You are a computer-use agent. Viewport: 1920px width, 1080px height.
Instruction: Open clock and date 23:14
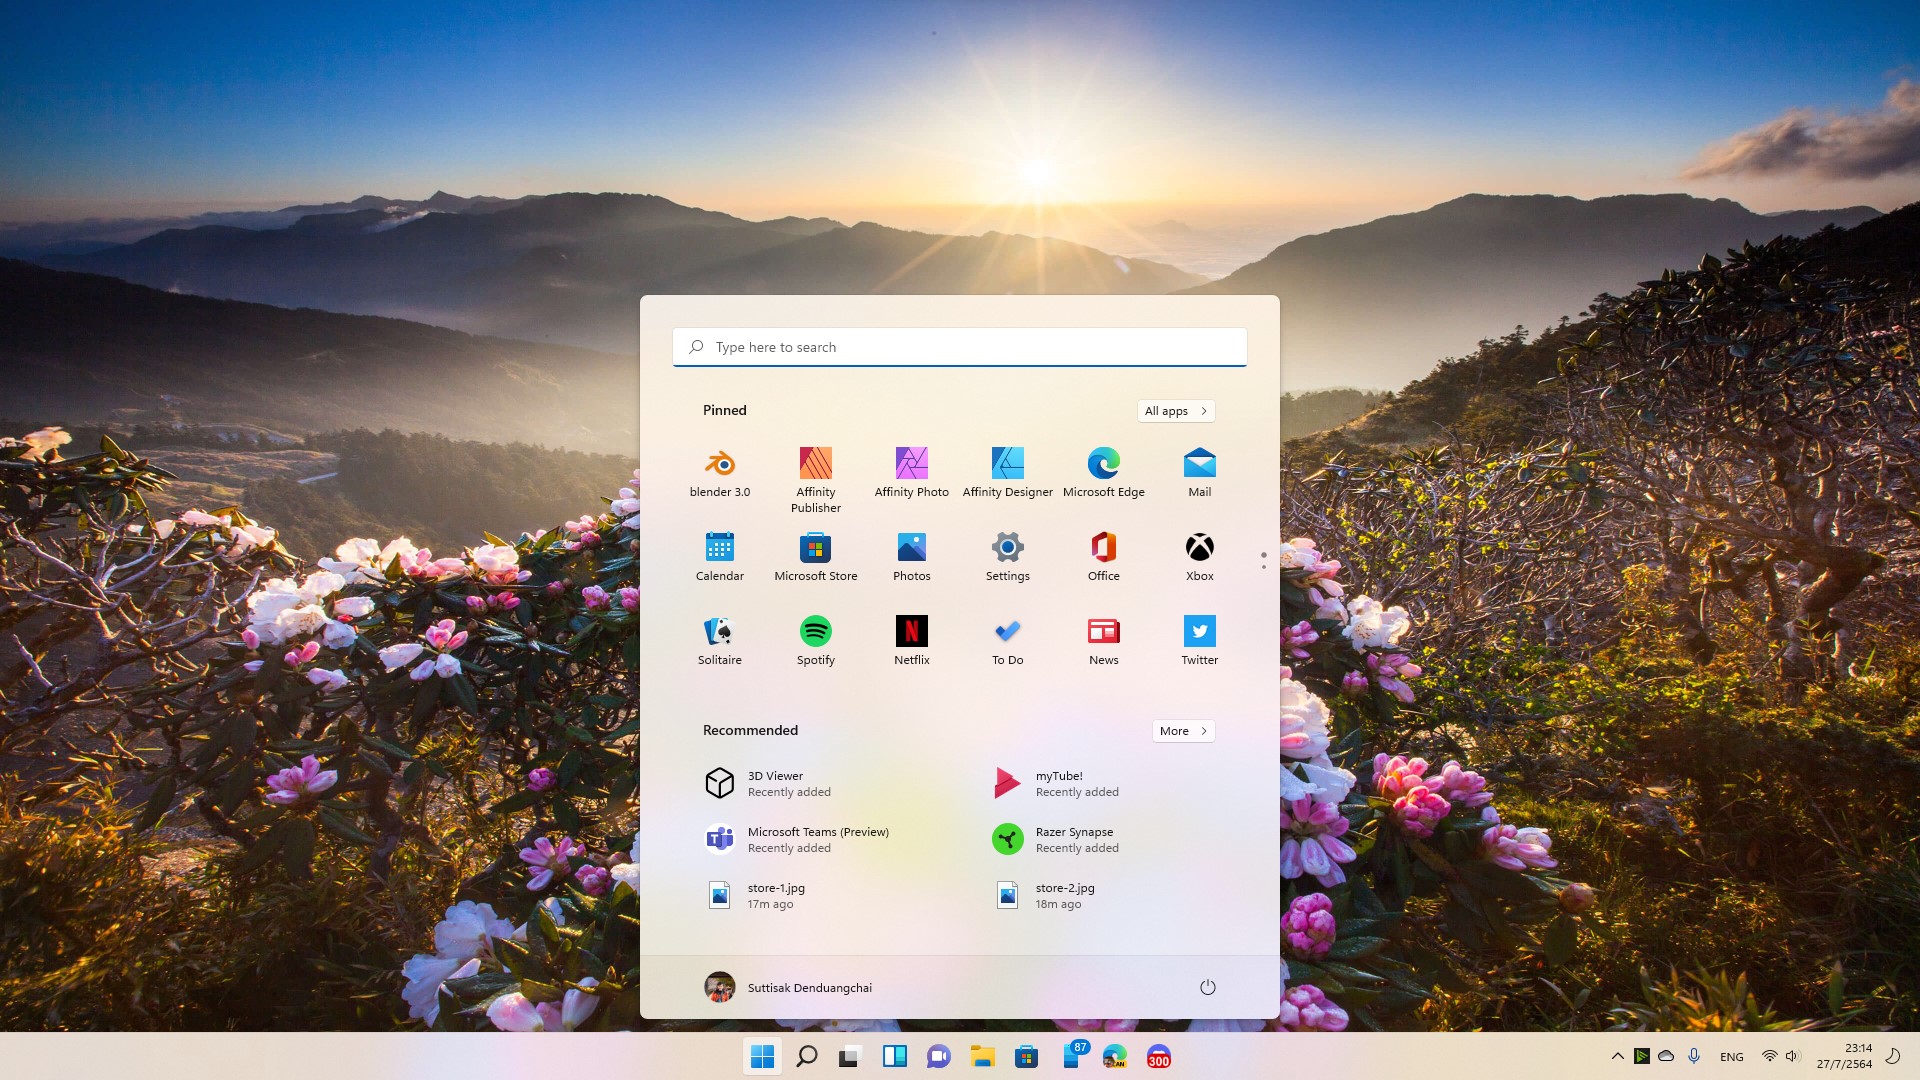[x=1844, y=1056]
